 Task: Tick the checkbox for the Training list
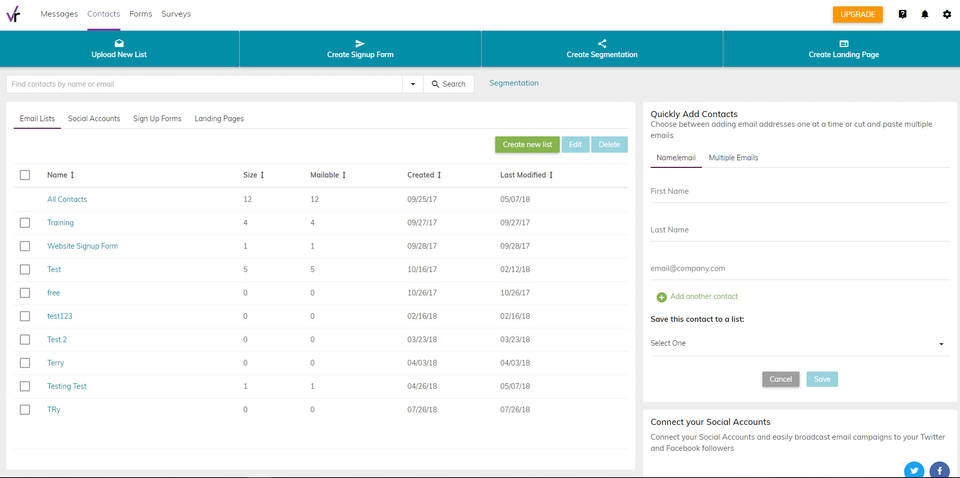25,223
